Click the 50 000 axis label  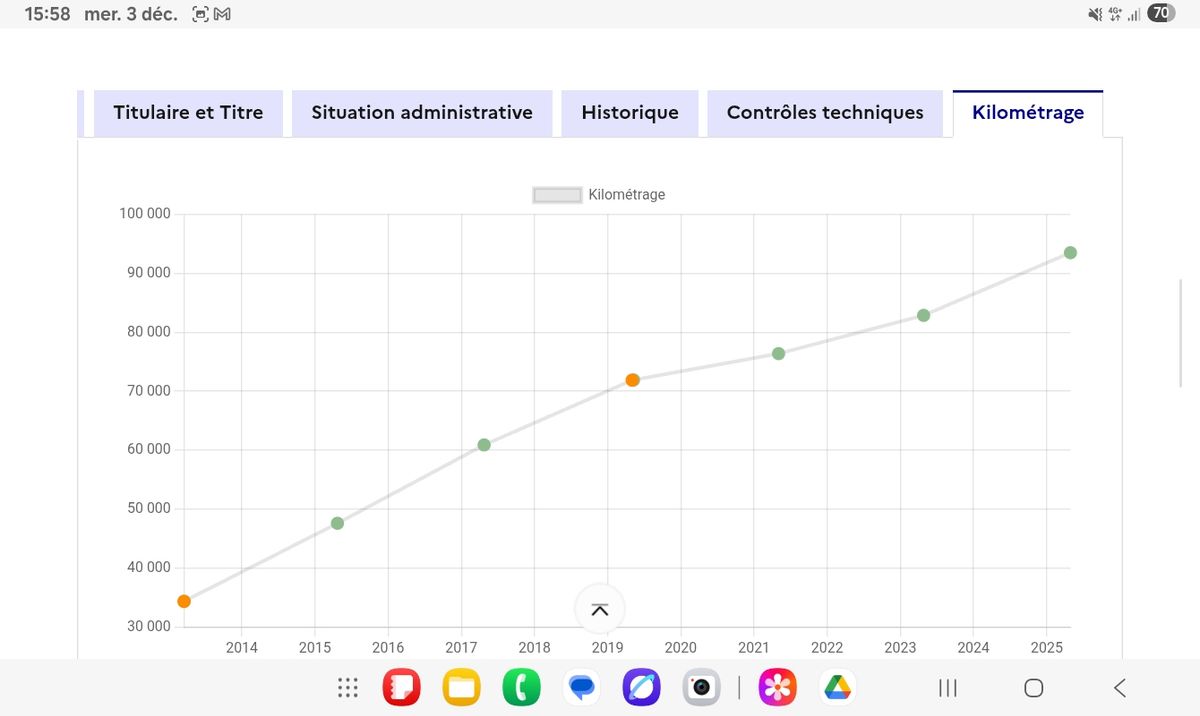(x=149, y=509)
